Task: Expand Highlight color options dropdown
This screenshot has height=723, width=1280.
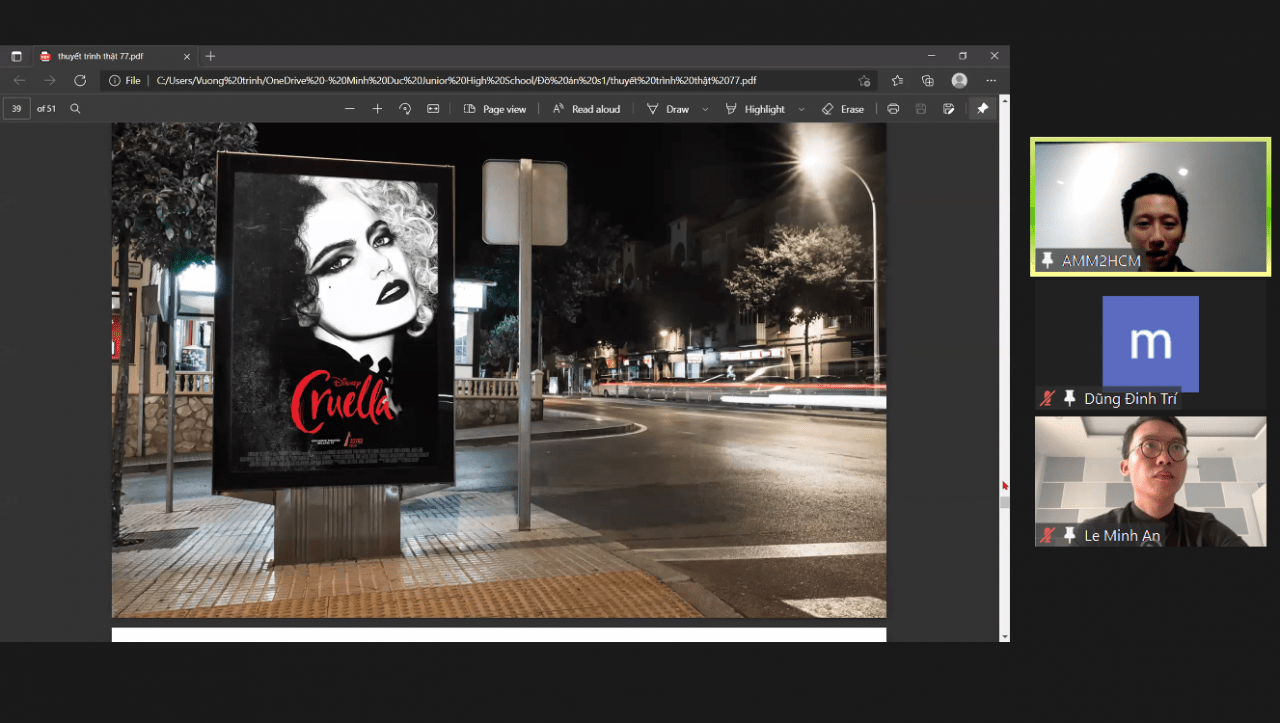Action: click(801, 109)
